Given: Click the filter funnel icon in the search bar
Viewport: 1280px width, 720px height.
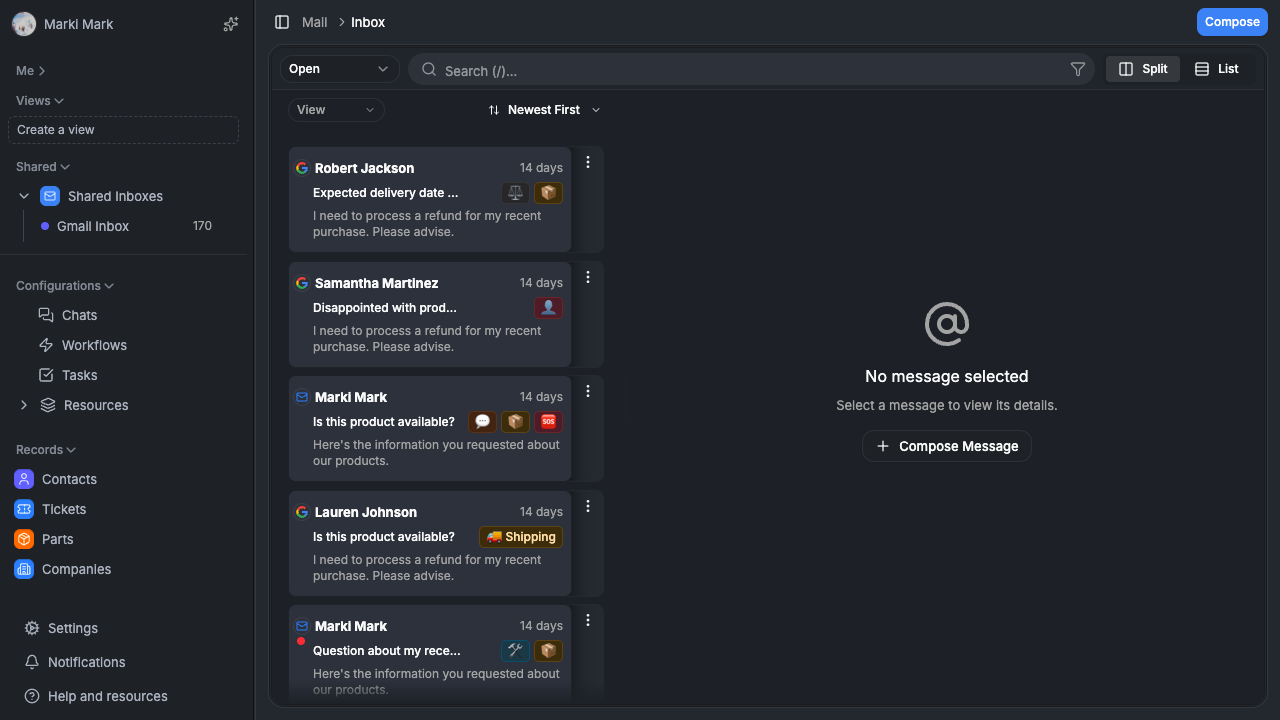Looking at the screenshot, I should pyautogui.click(x=1078, y=69).
